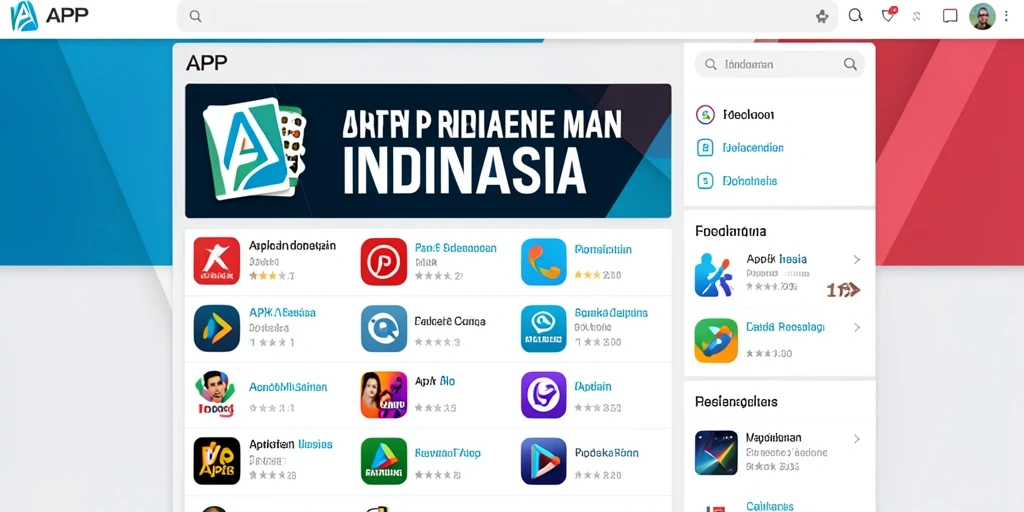
Task: Click the black app title beside the red K icon
Action: pos(293,246)
